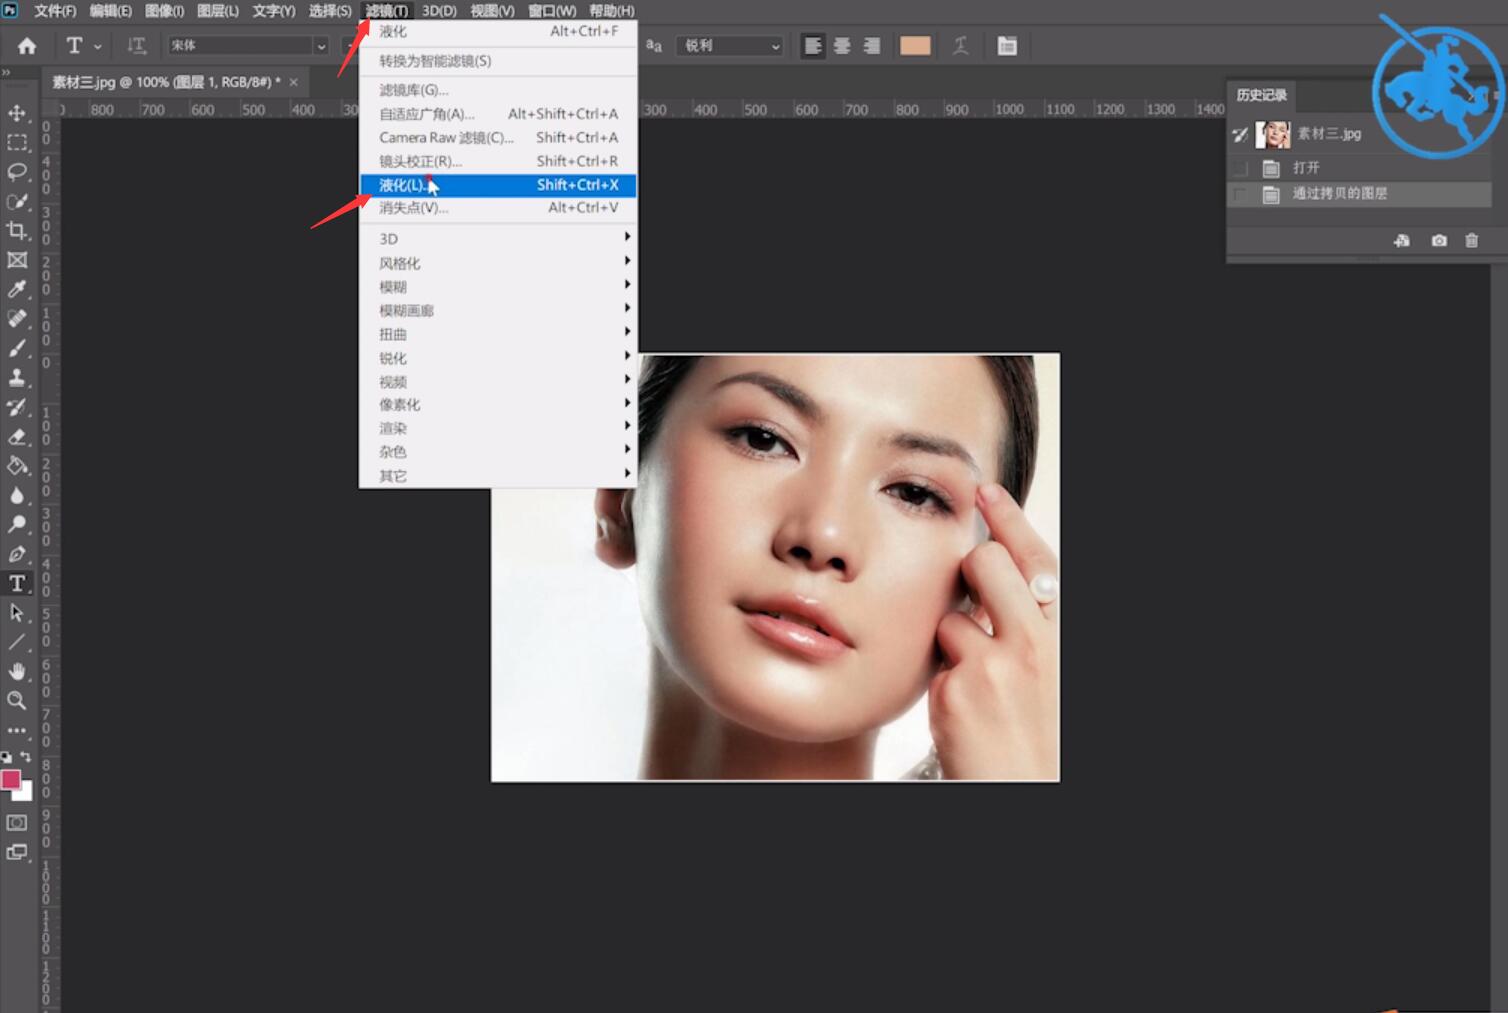The height and width of the screenshot is (1013, 1508).
Task: Select the Quick Selection tool
Action: coord(17,201)
